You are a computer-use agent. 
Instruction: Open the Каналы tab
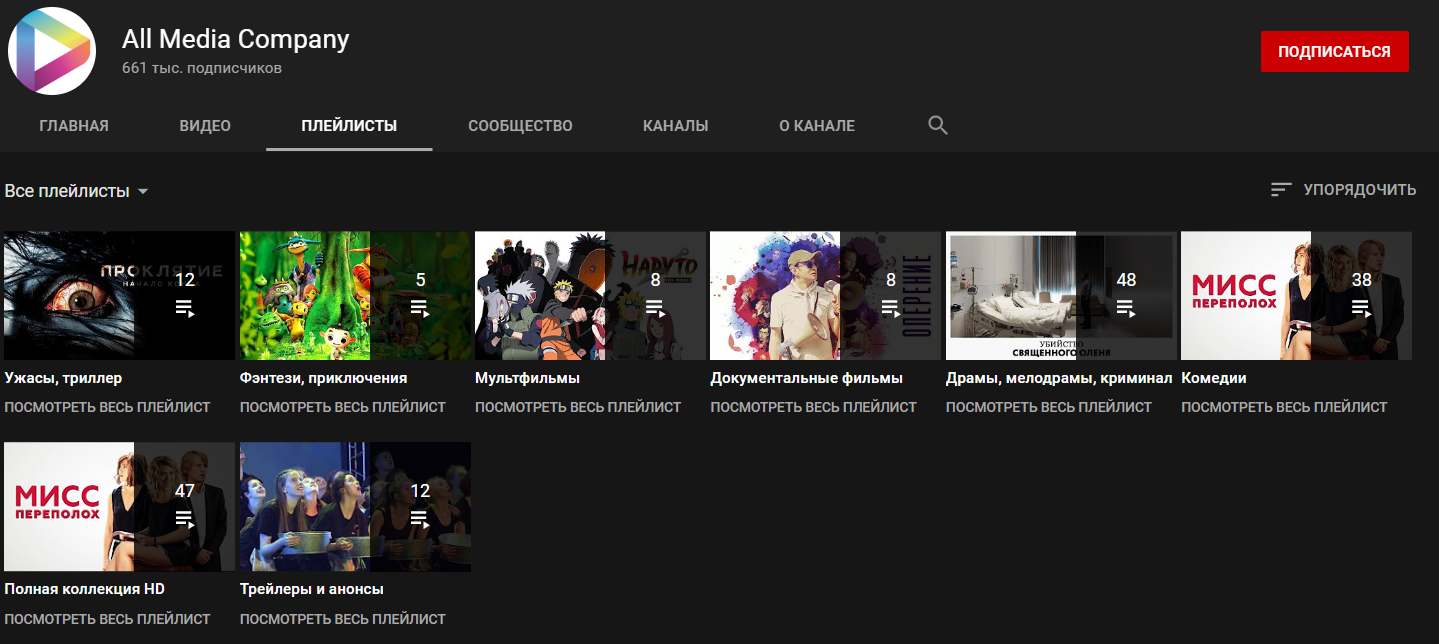click(675, 126)
